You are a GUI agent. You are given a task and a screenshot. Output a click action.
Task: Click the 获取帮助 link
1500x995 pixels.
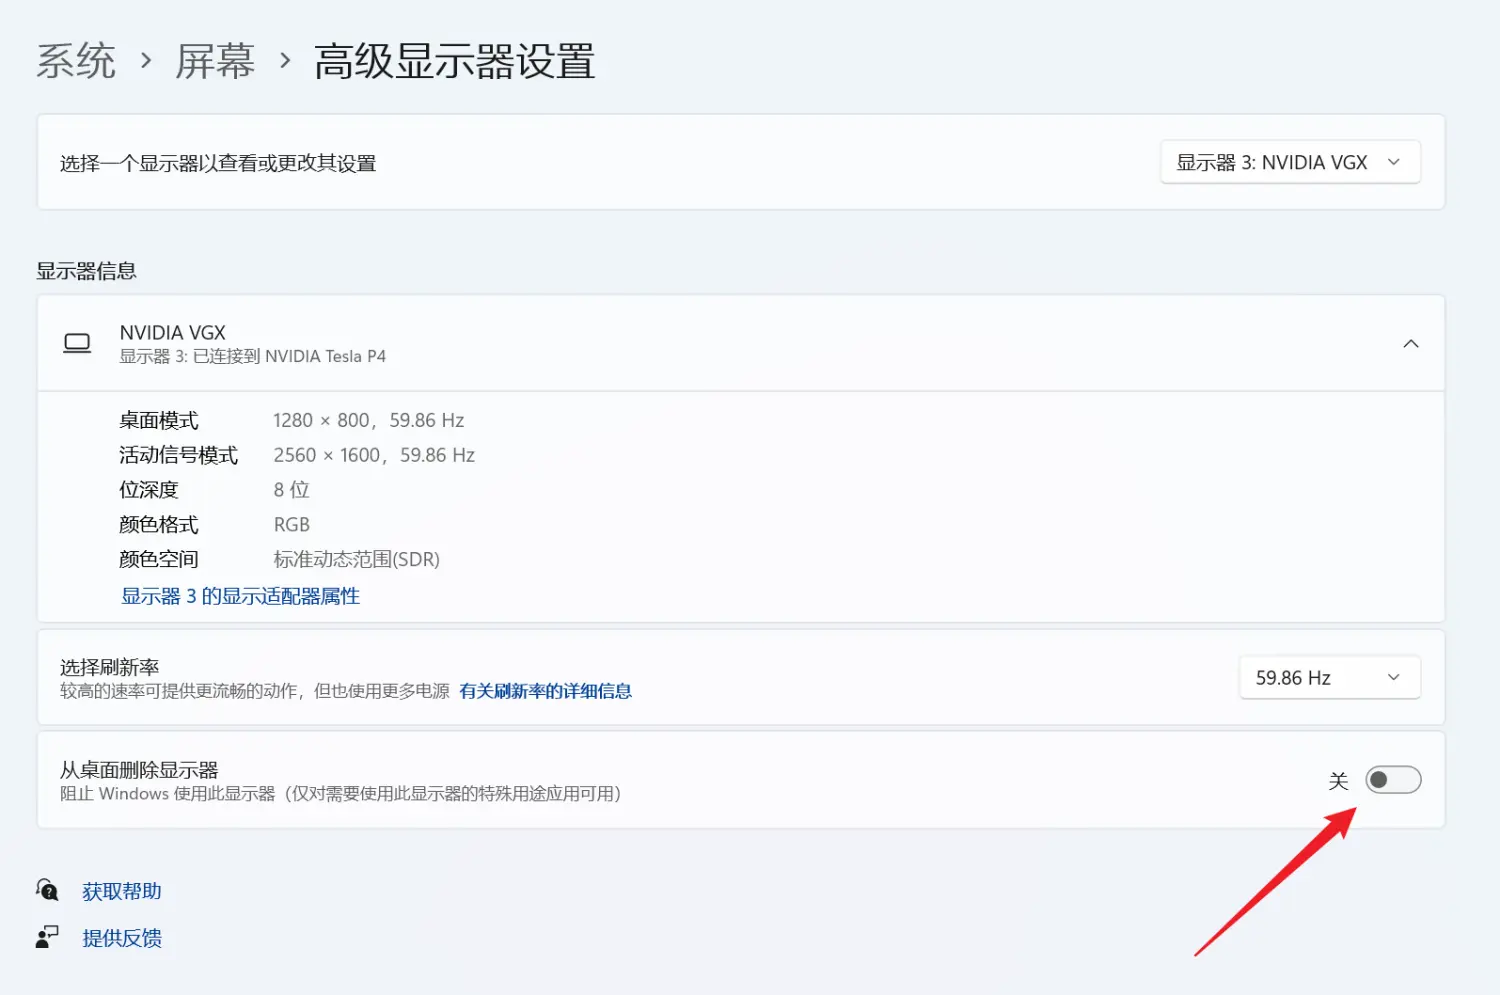pos(121,891)
